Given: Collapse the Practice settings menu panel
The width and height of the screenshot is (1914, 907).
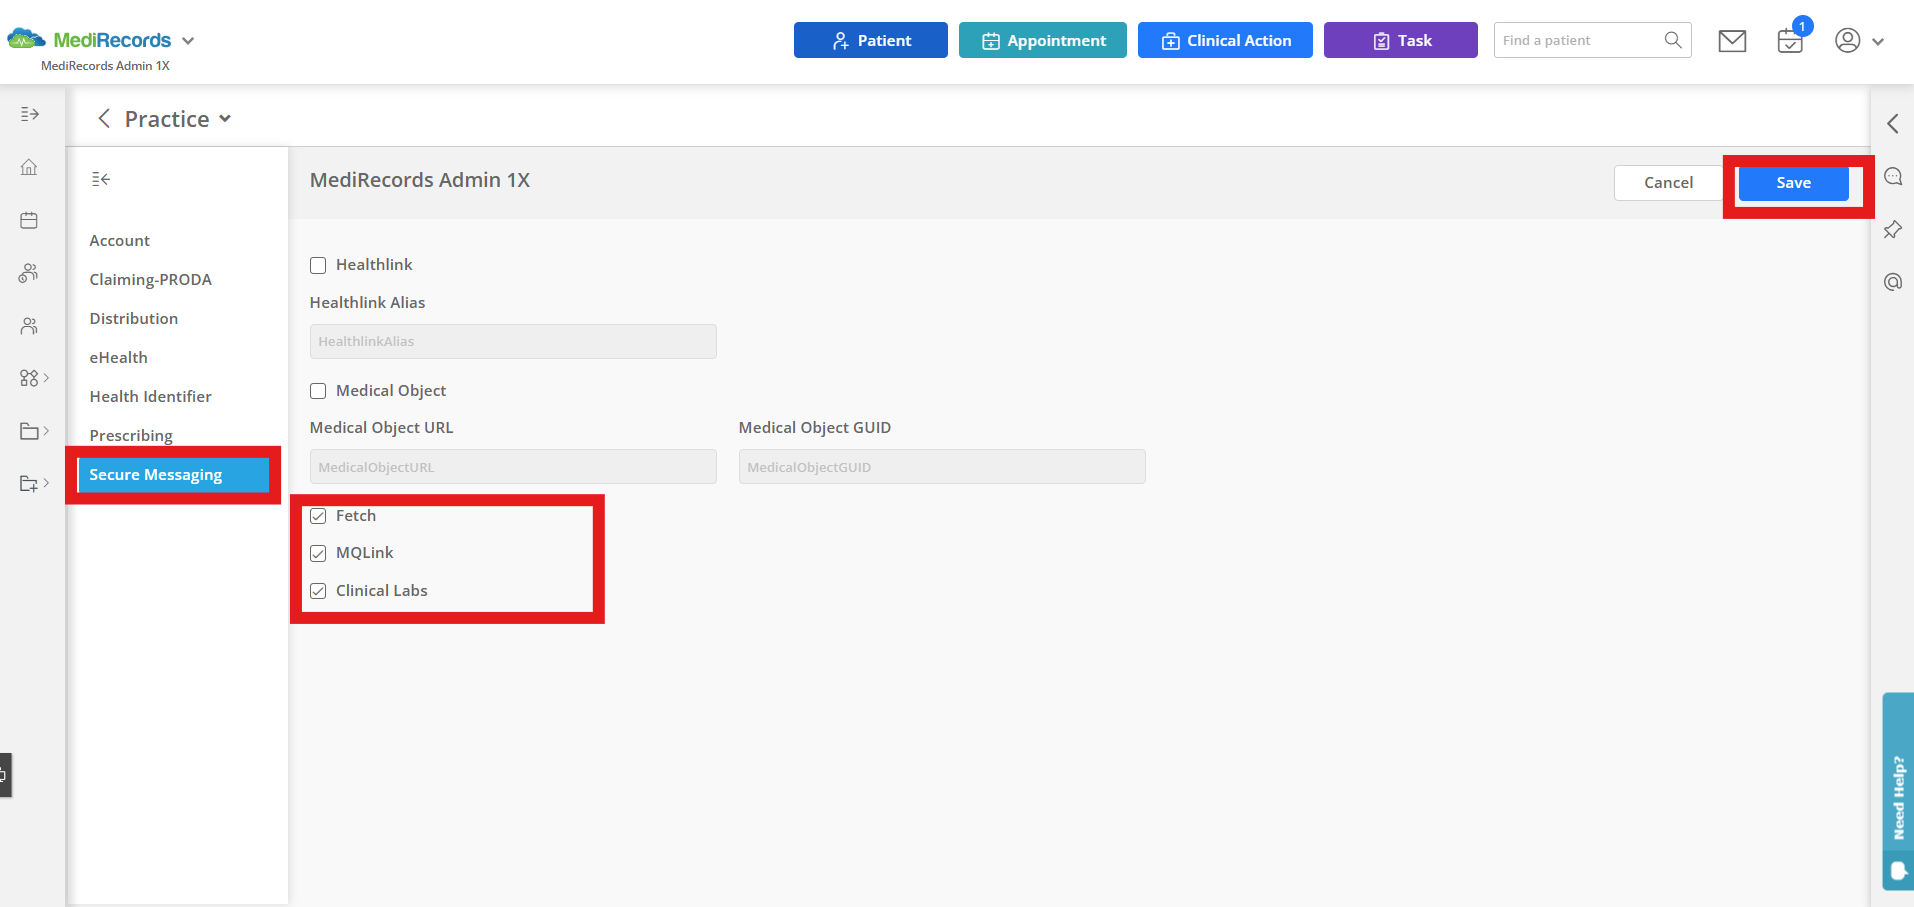Looking at the screenshot, I should (x=101, y=179).
